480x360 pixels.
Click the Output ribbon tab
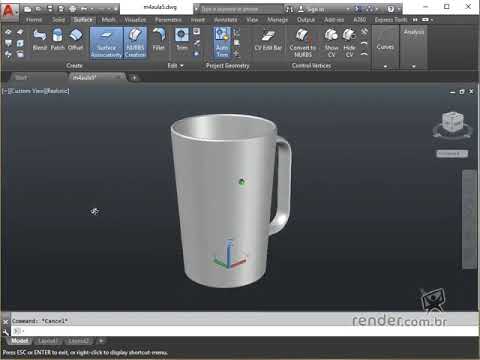click(x=306, y=20)
